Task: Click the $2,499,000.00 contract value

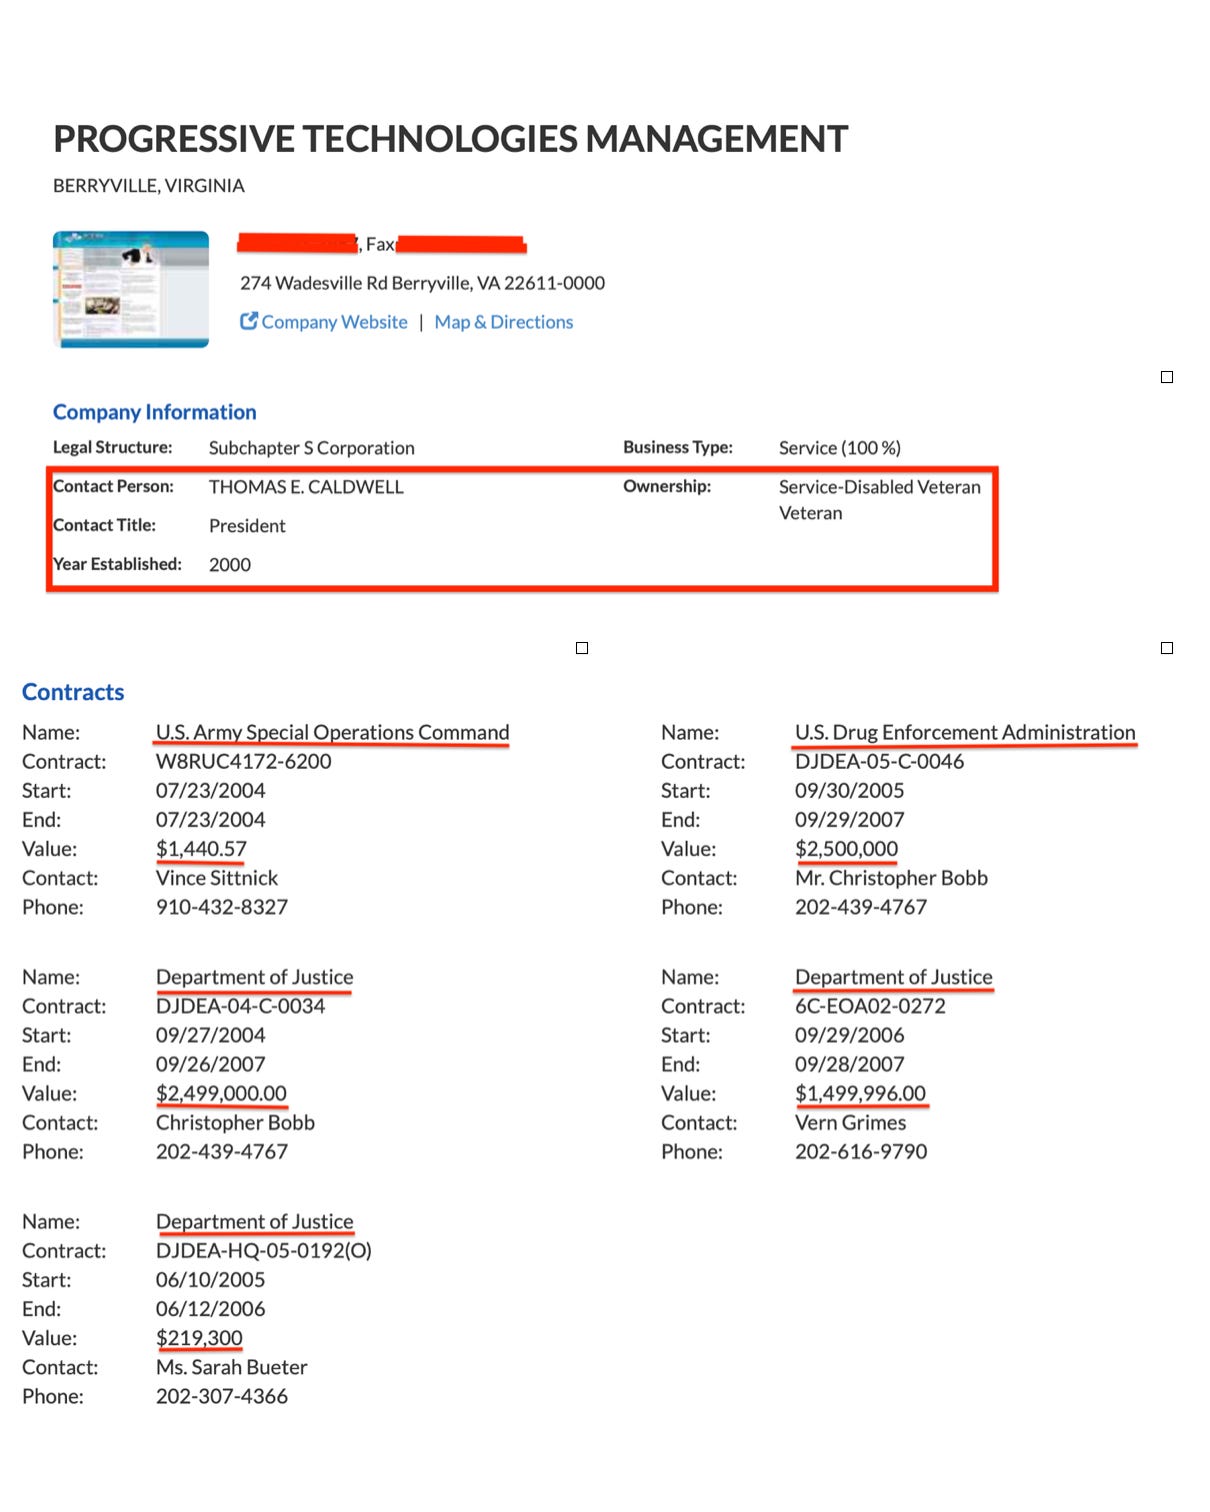Action: click(221, 1094)
